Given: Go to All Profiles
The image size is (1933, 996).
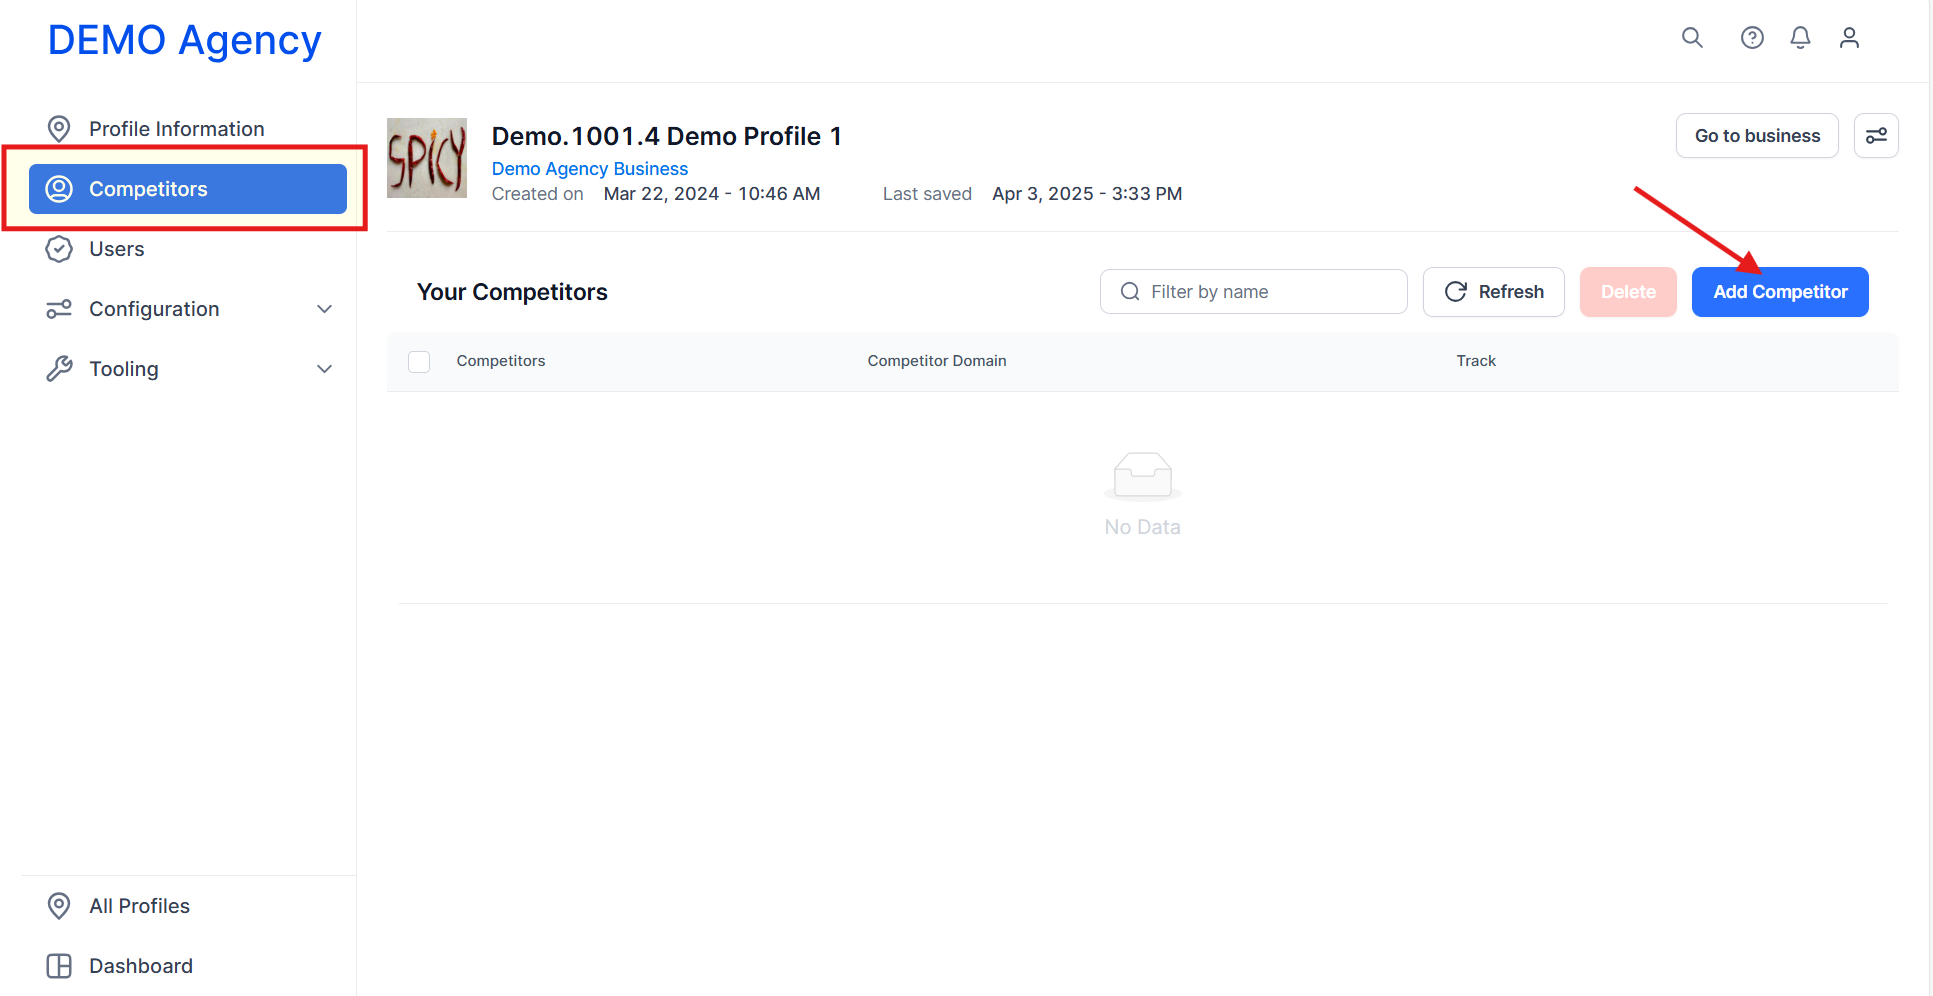Looking at the screenshot, I should point(188,906).
